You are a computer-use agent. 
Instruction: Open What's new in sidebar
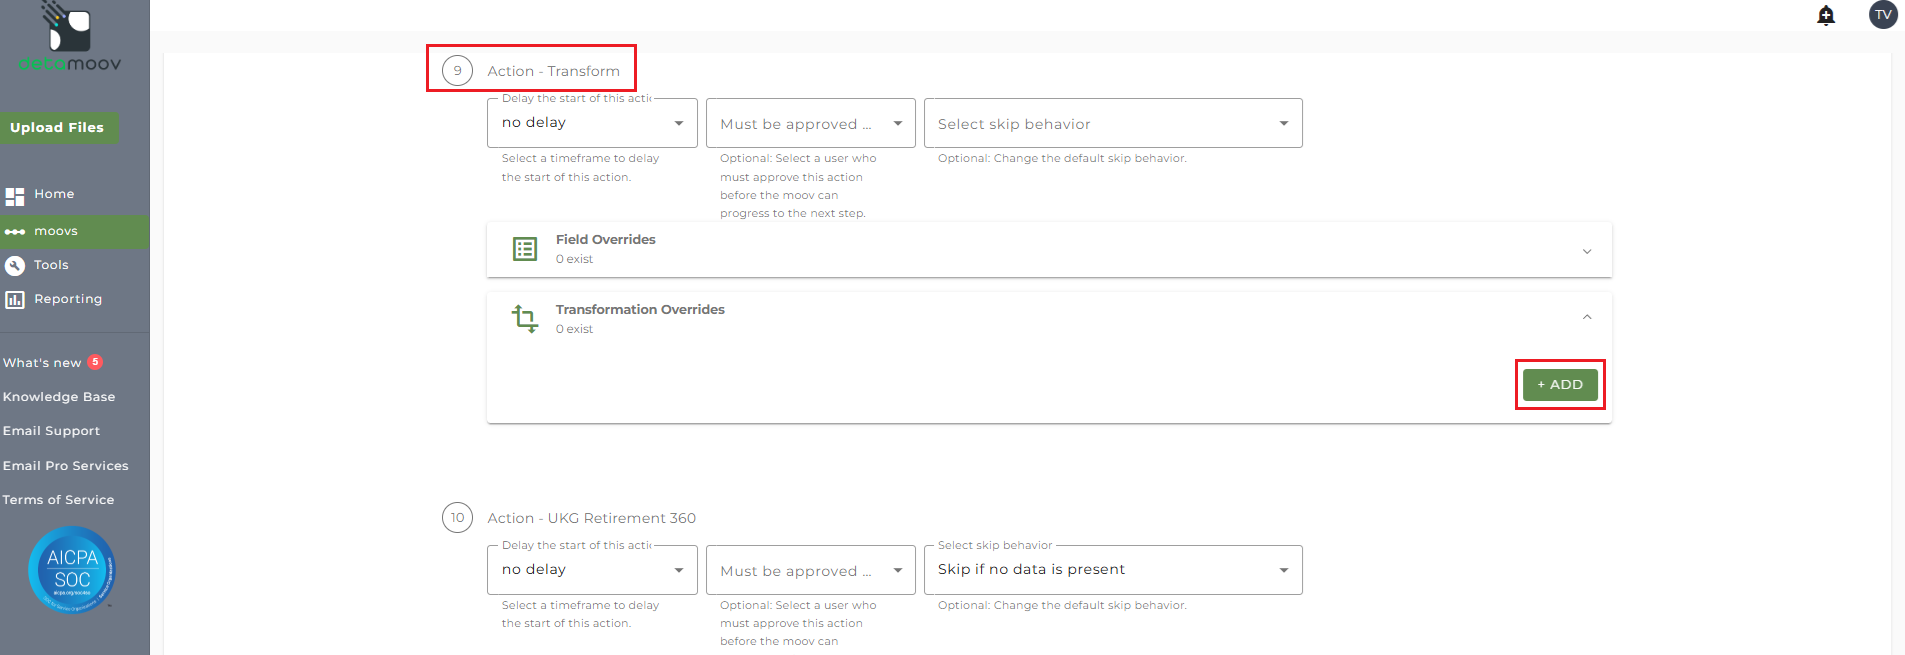(x=42, y=363)
